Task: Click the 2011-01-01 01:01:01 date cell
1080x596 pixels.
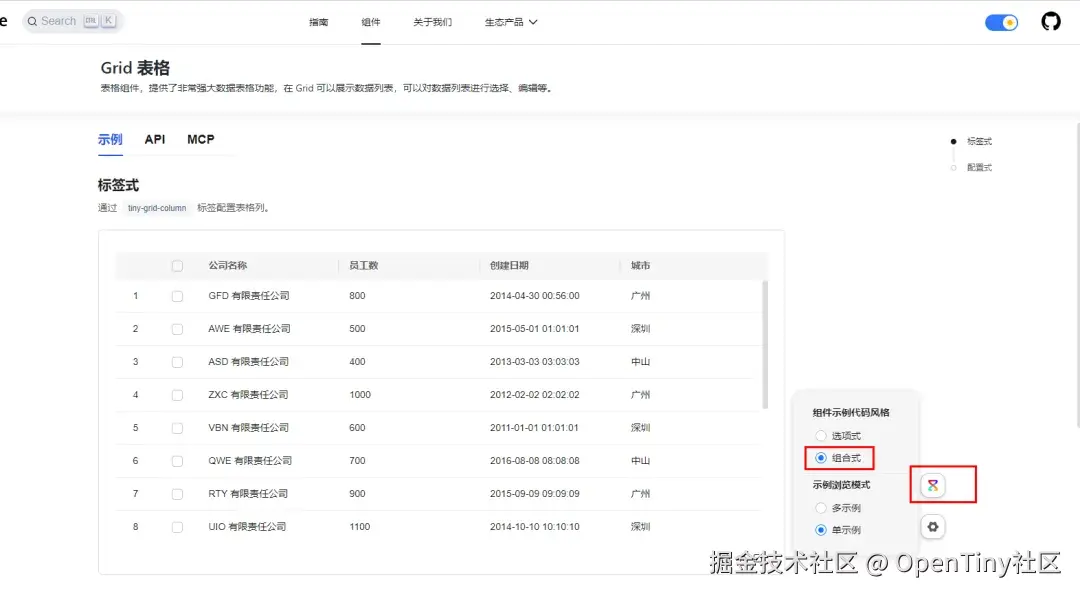Action: coord(534,428)
